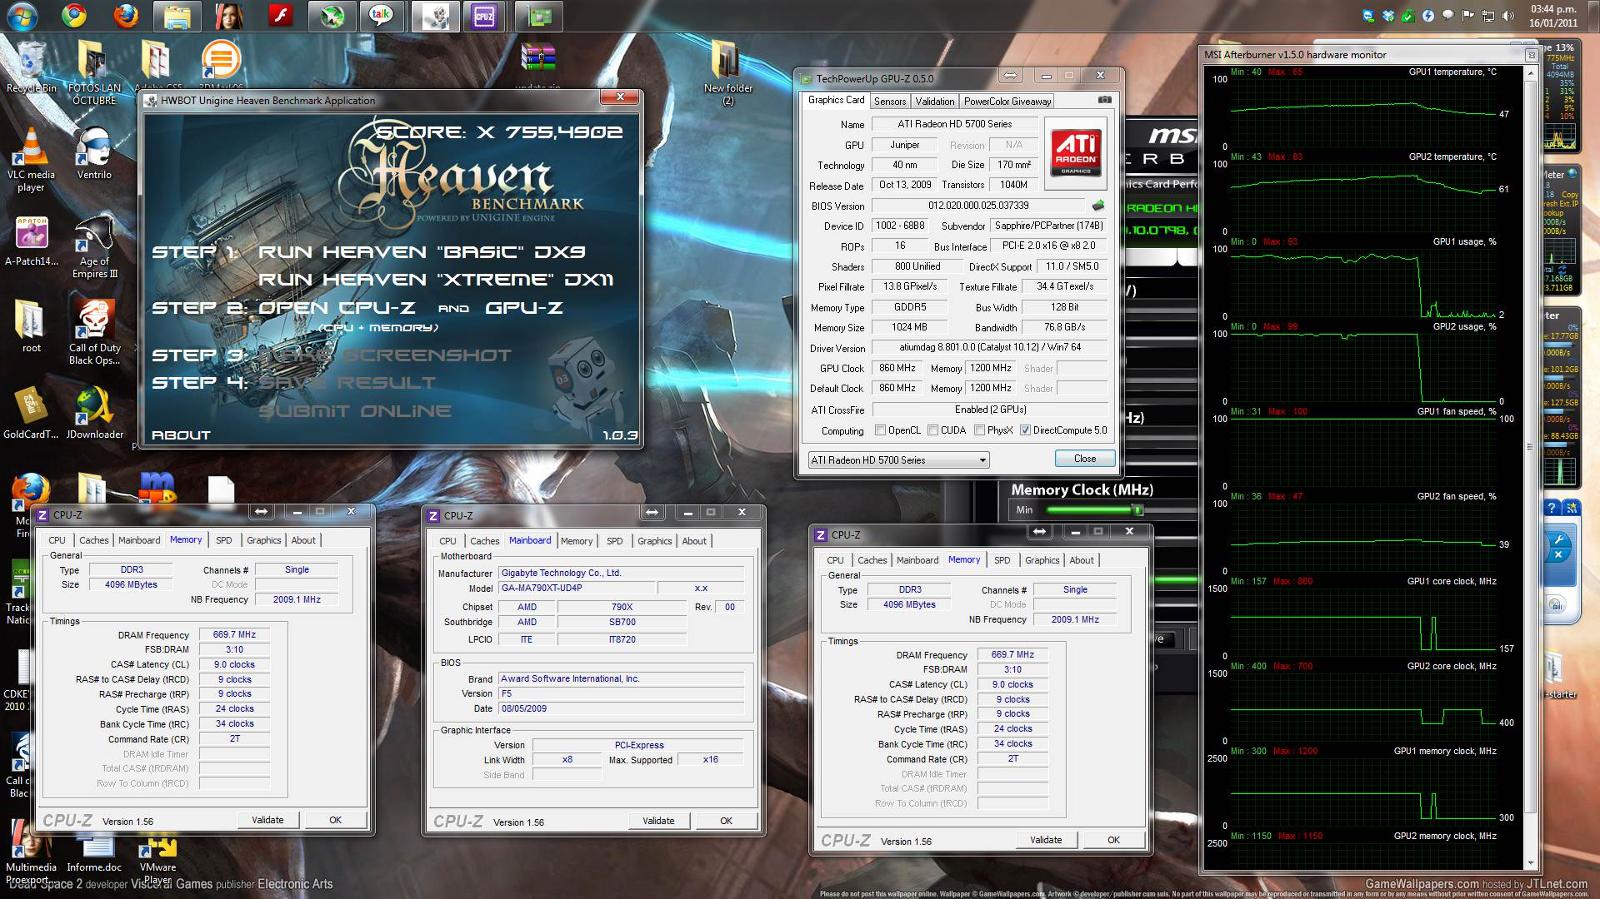Click the DRAM Frequency value in left CPU-Z

click(234, 635)
